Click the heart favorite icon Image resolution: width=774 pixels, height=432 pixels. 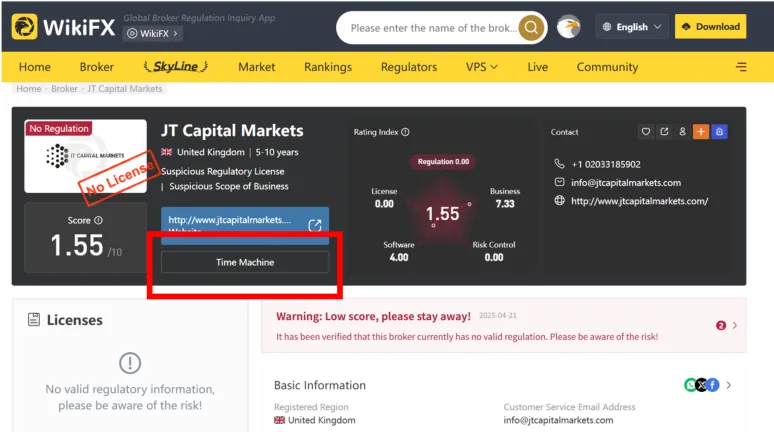click(x=646, y=132)
